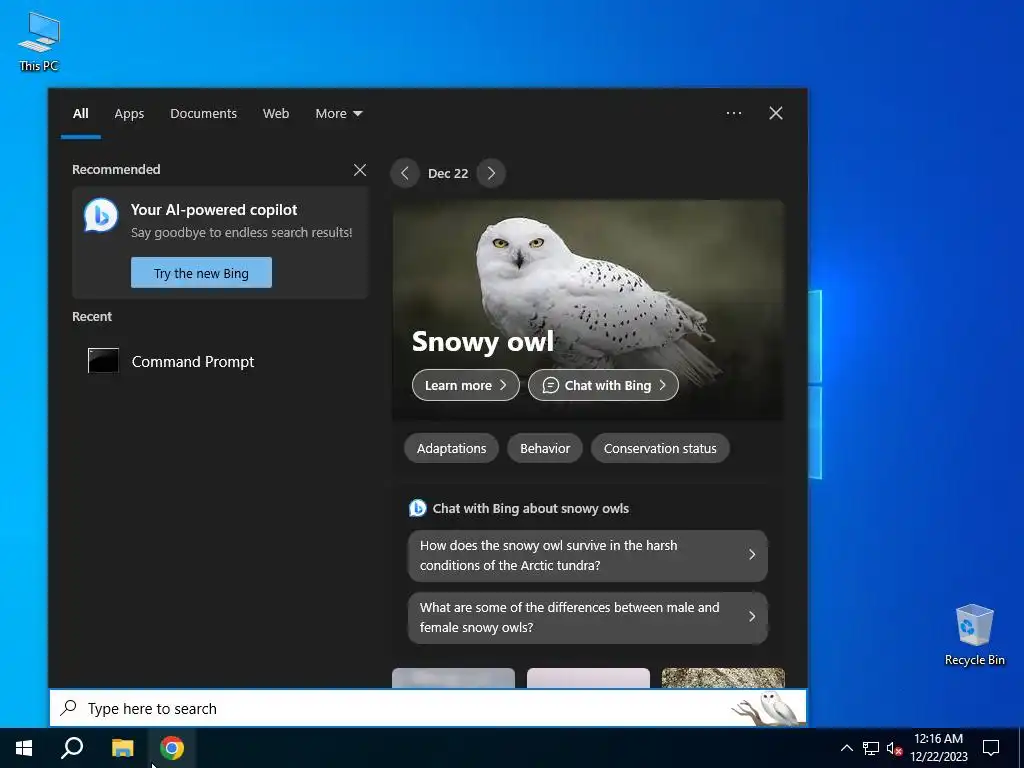This screenshot has width=1024, height=768.
Task: Open This PC desktop icon
Action: coord(39,42)
